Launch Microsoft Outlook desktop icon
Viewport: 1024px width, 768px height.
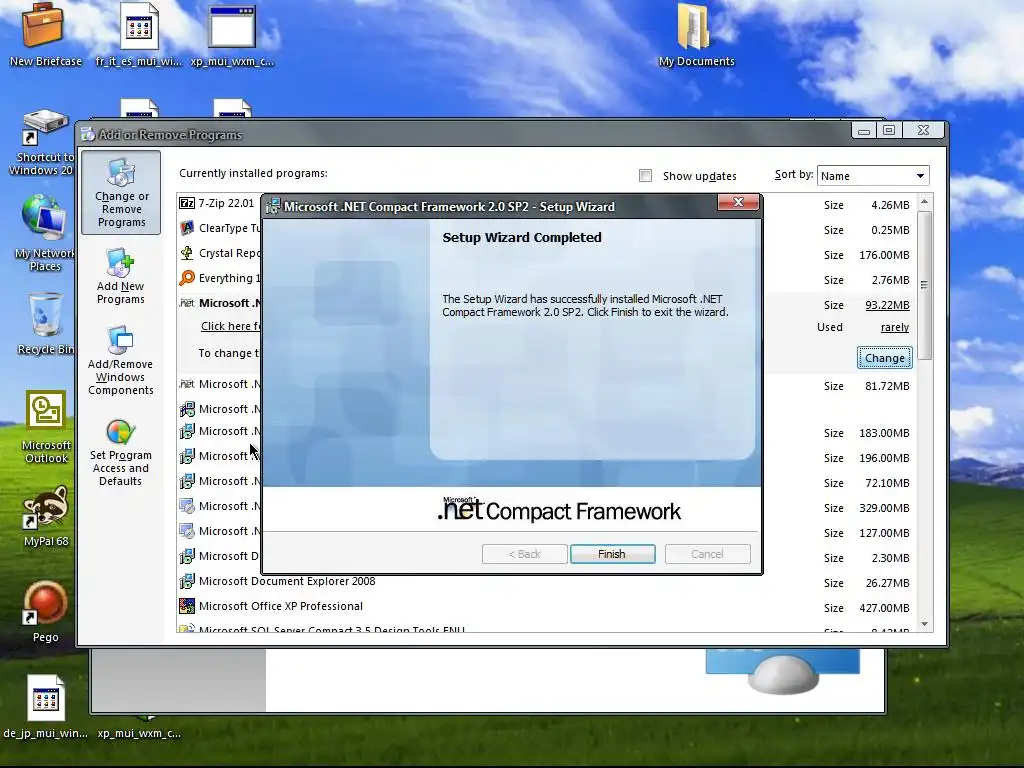click(x=46, y=428)
